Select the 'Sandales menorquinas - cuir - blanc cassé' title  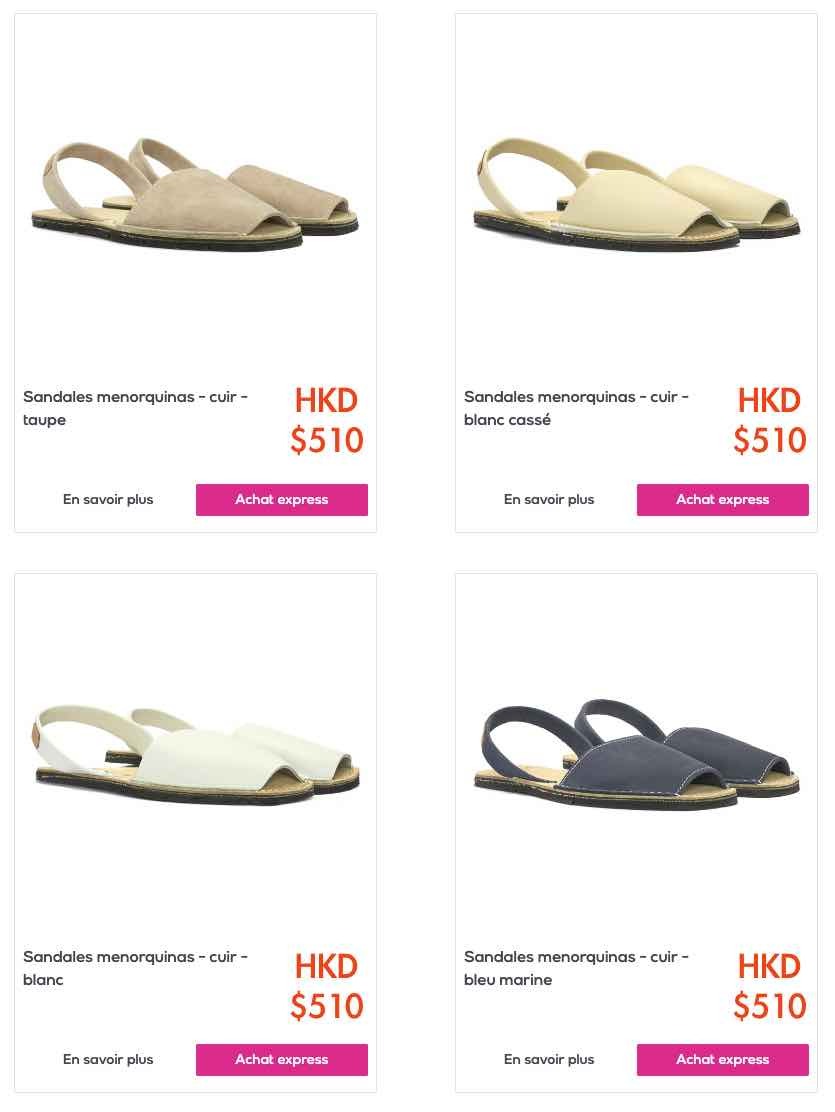pyautogui.click(x=577, y=408)
